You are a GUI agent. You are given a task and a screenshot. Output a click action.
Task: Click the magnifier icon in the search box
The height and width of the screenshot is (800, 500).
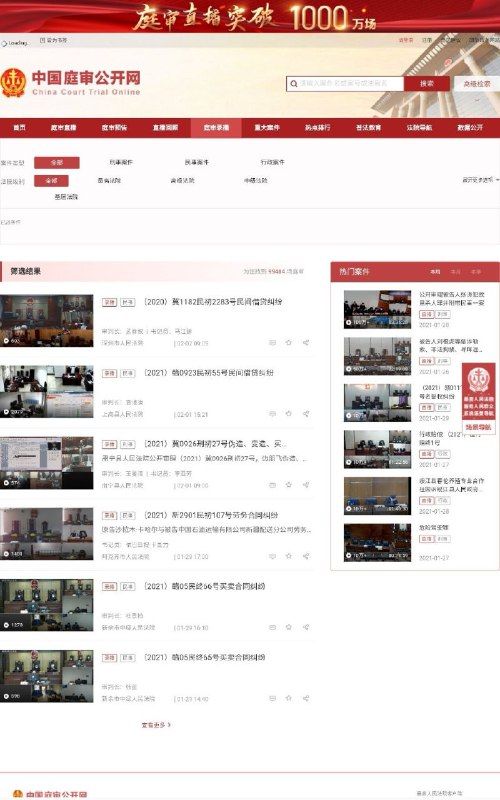point(293,84)
